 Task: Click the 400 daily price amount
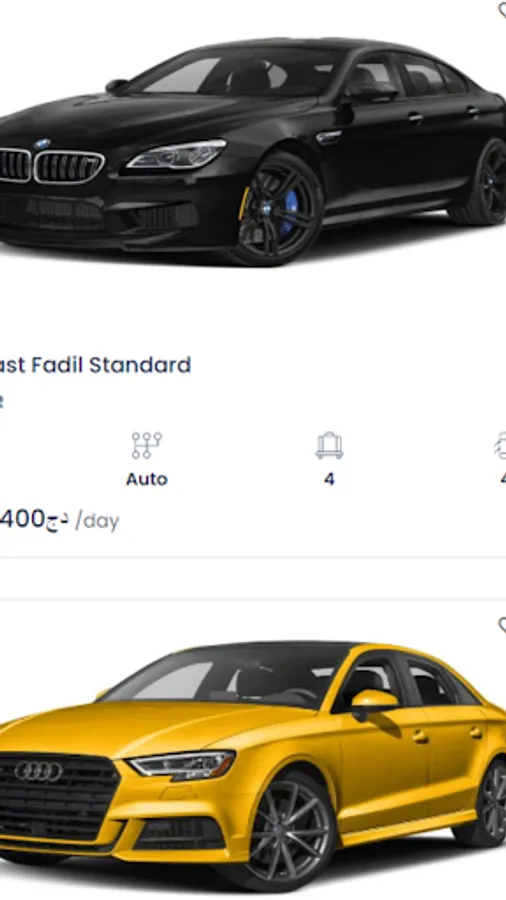[22, 519]
